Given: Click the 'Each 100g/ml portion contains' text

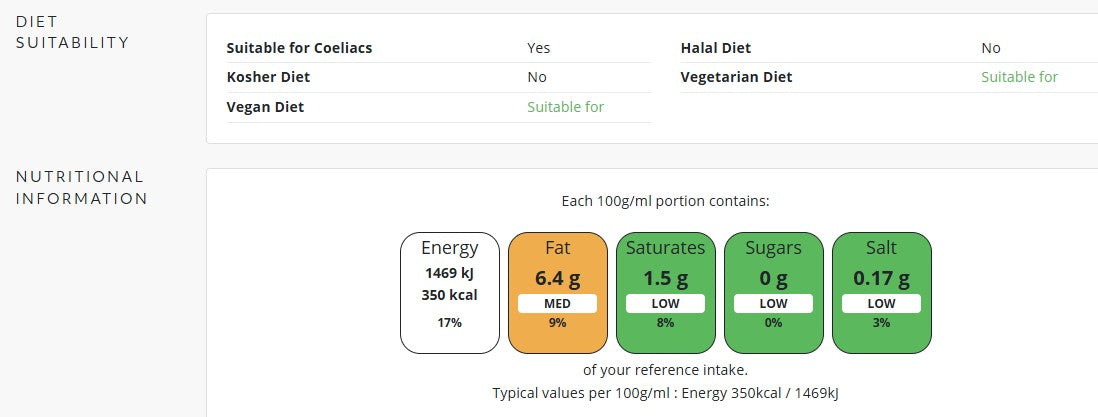Looking at the screenshot, I should (665, 201).
